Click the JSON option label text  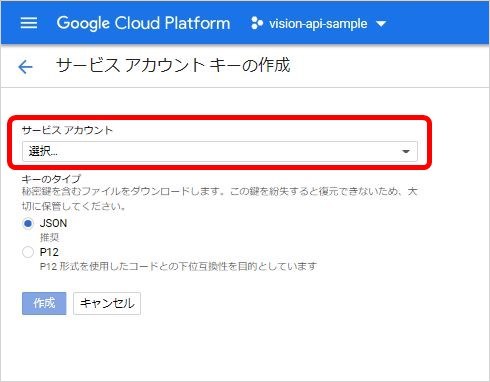coord(53,223)
